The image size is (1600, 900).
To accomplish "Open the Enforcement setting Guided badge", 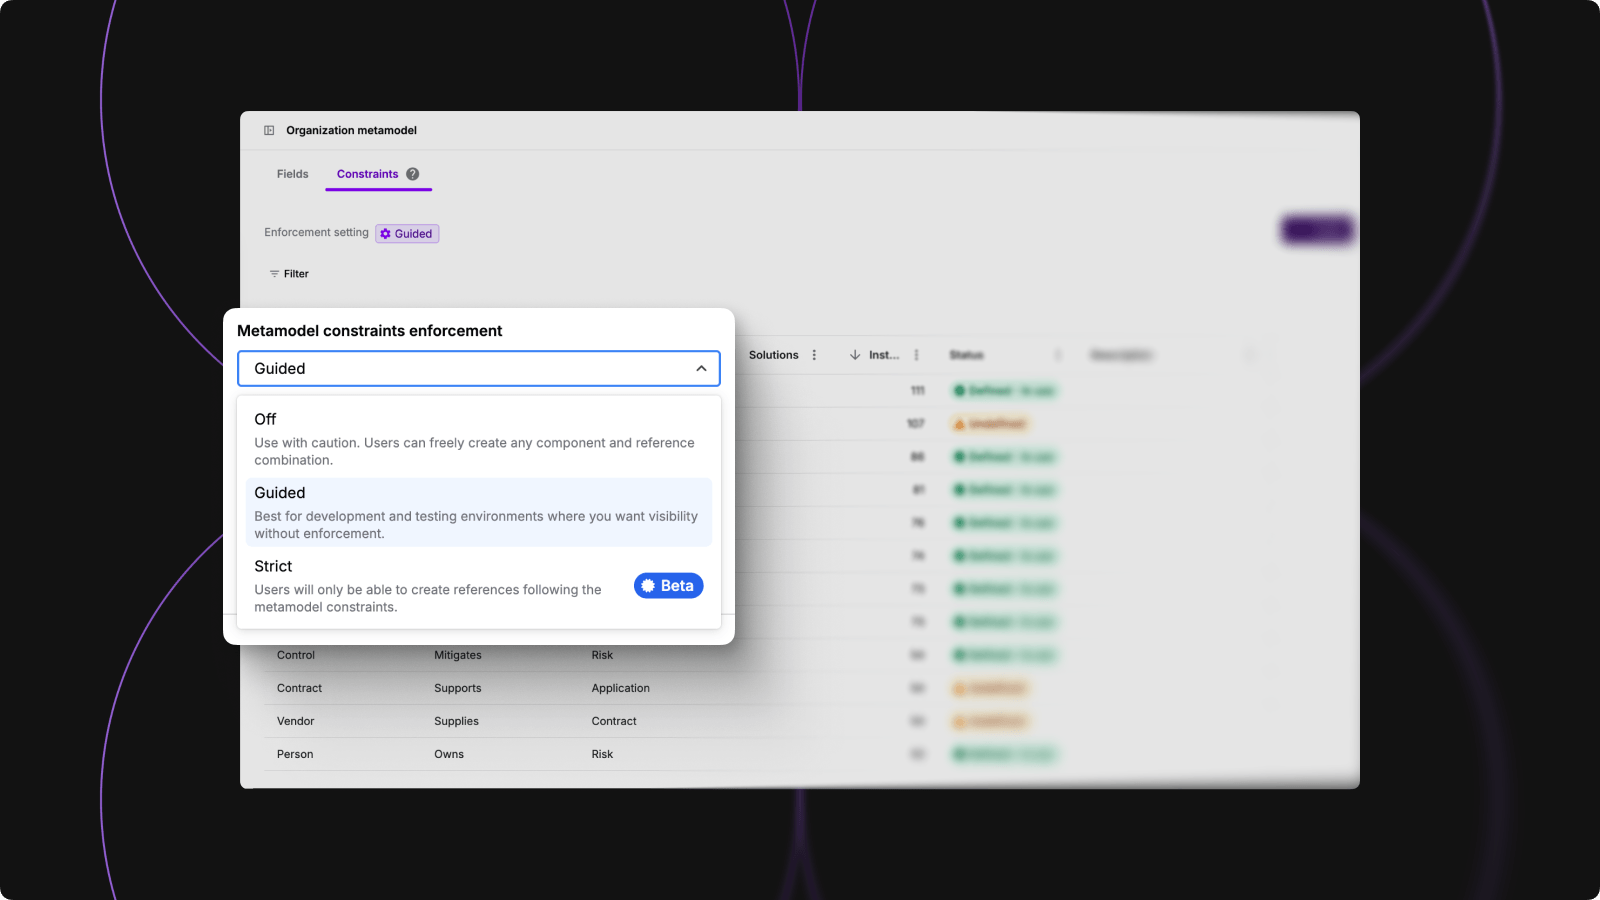I will (x=408, y=234).
